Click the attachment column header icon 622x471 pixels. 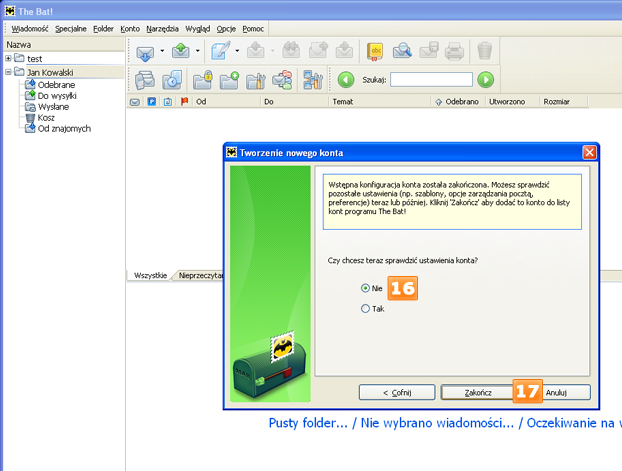(168, 102)
